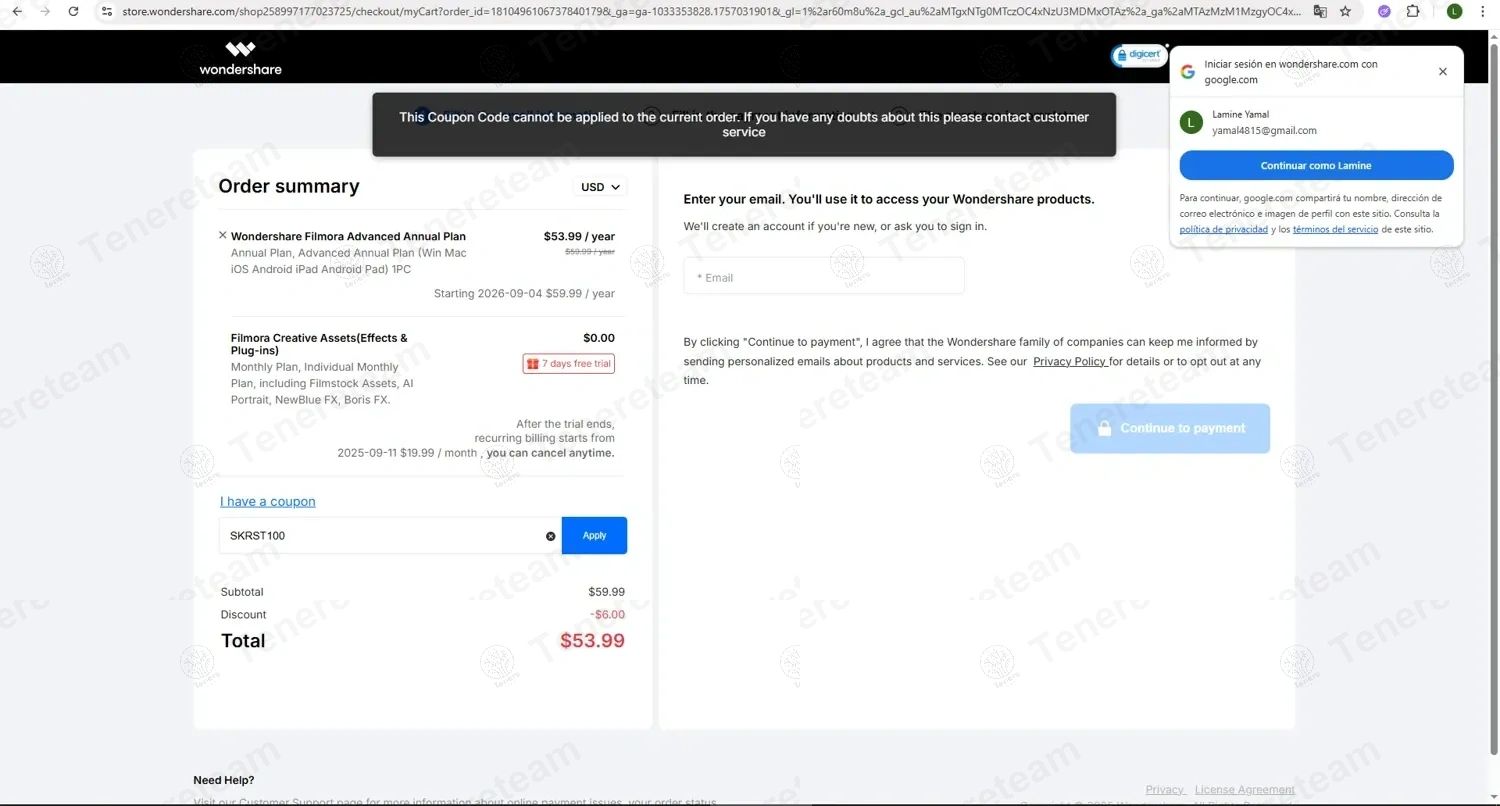Open the Privacy Policy link
Screen dimensions: 1500x806
pyautogui.click(x=1069, y=361)
